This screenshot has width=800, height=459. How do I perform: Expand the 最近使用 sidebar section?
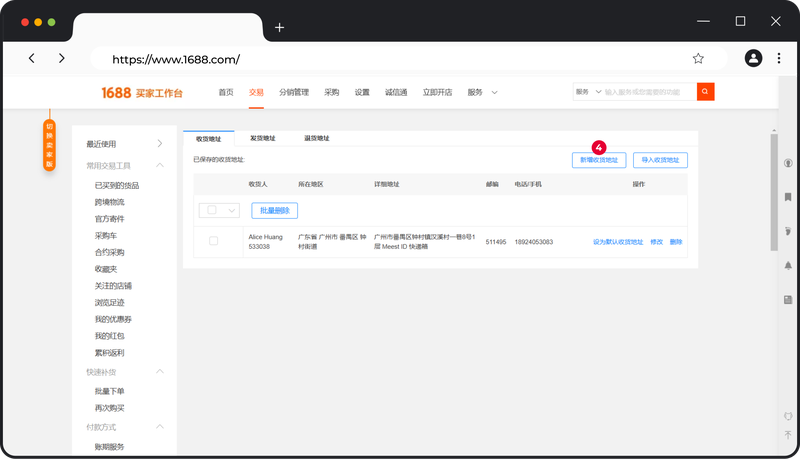coord(159,144)
